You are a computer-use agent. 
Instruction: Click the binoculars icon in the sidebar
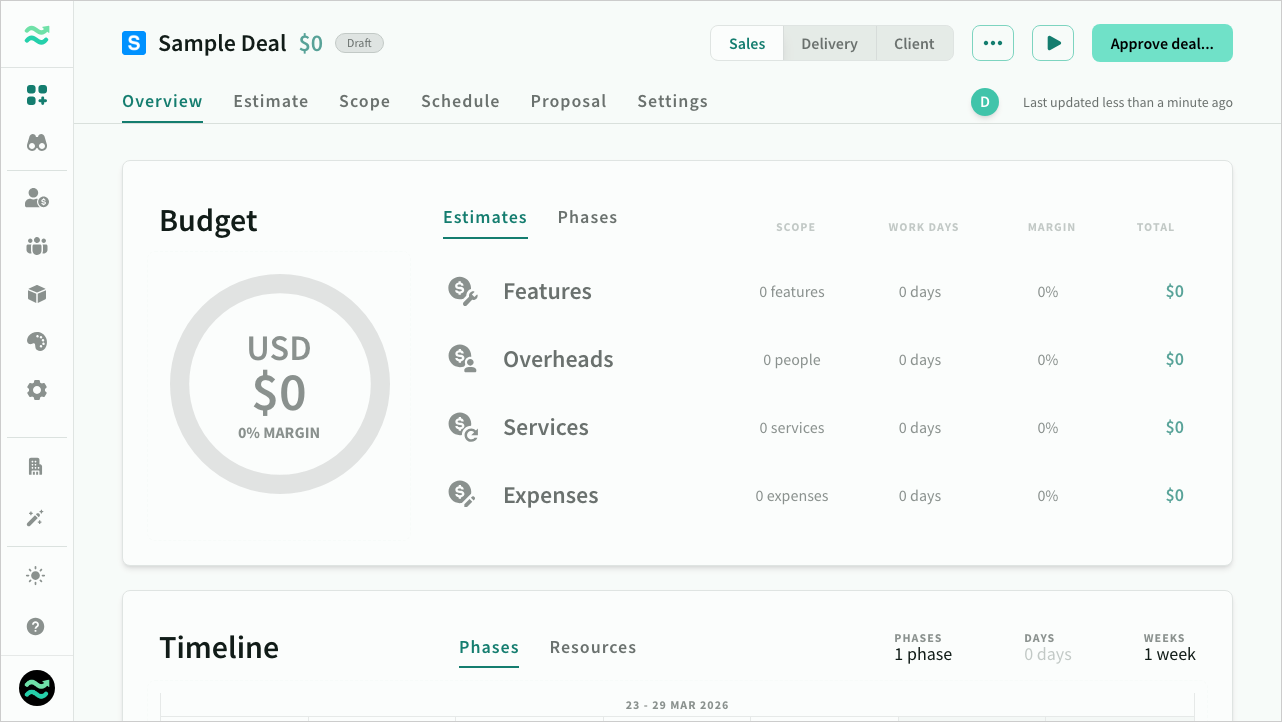coord(37,143)
